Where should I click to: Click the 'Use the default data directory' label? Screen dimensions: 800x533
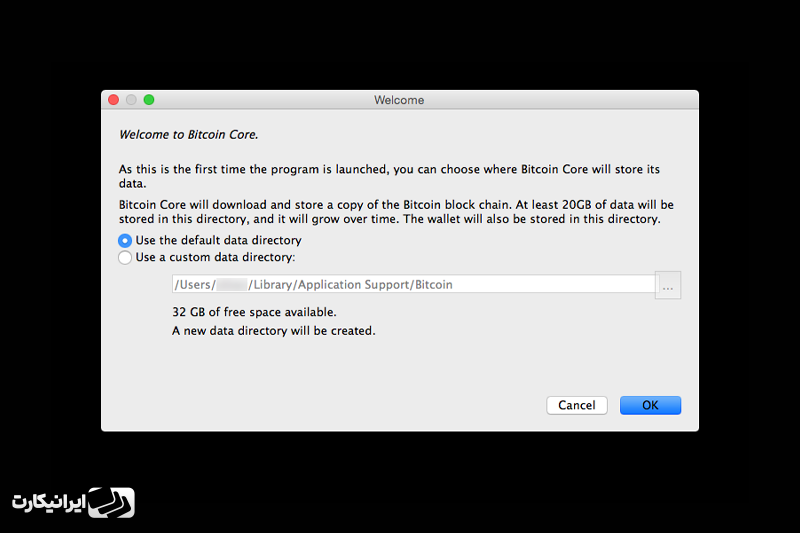tap(218, 240)
